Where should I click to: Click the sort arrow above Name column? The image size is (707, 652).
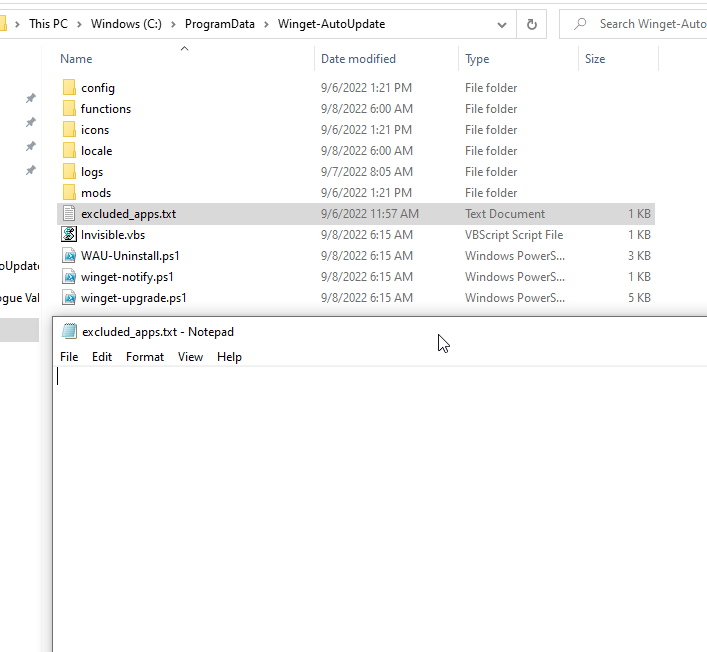184,48
